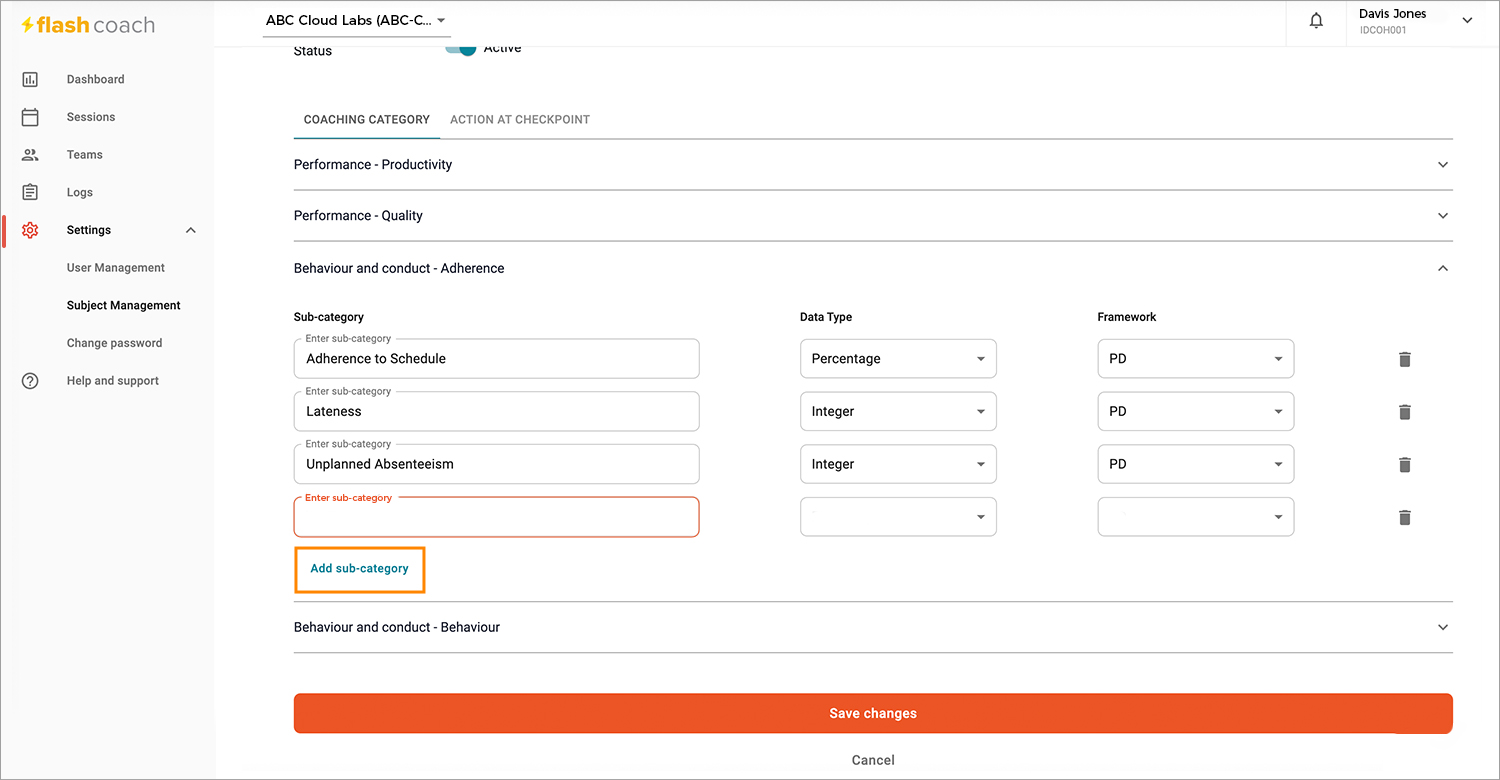
Task: Select the Teams people icon
Action: (30, 155)
